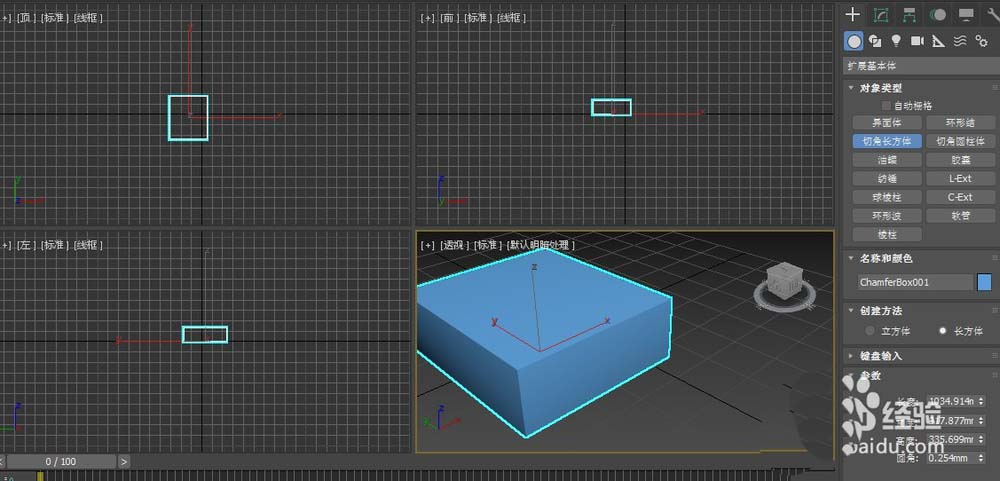Click the 油罐 object button
The image size is (1000, 481).
[x=887, y=160]
